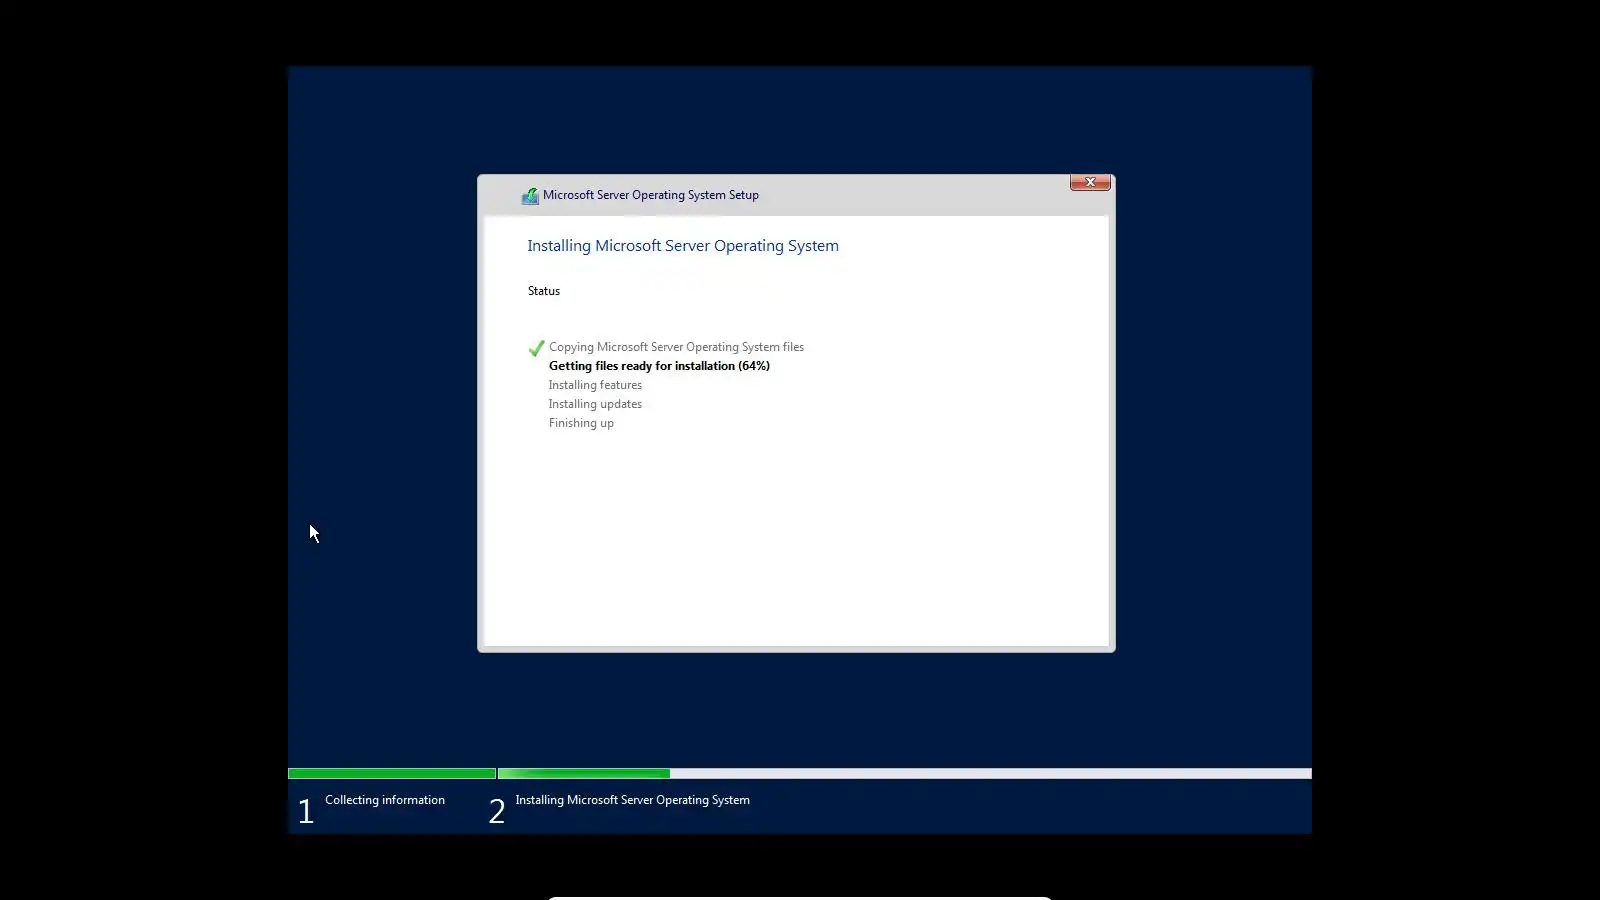Close the Microsoft Server Operating System Setup dialog

point(1090,182)
